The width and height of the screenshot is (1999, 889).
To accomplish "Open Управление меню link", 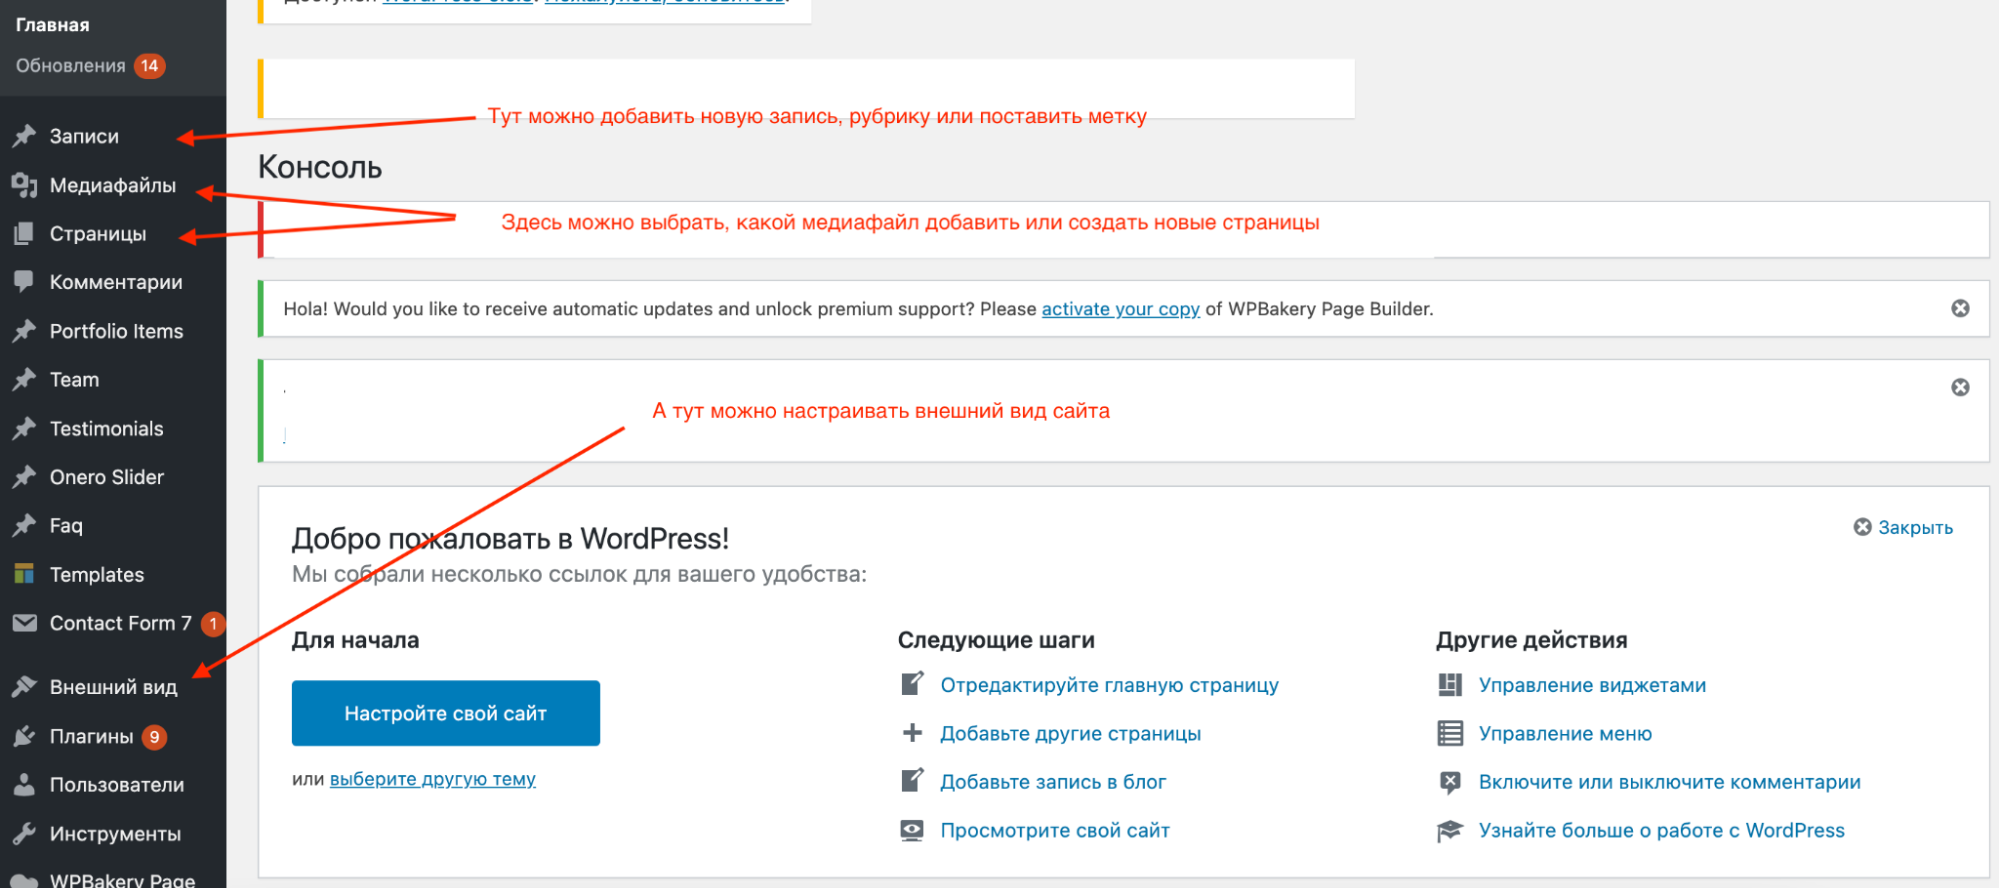I will pos(1566,734).
